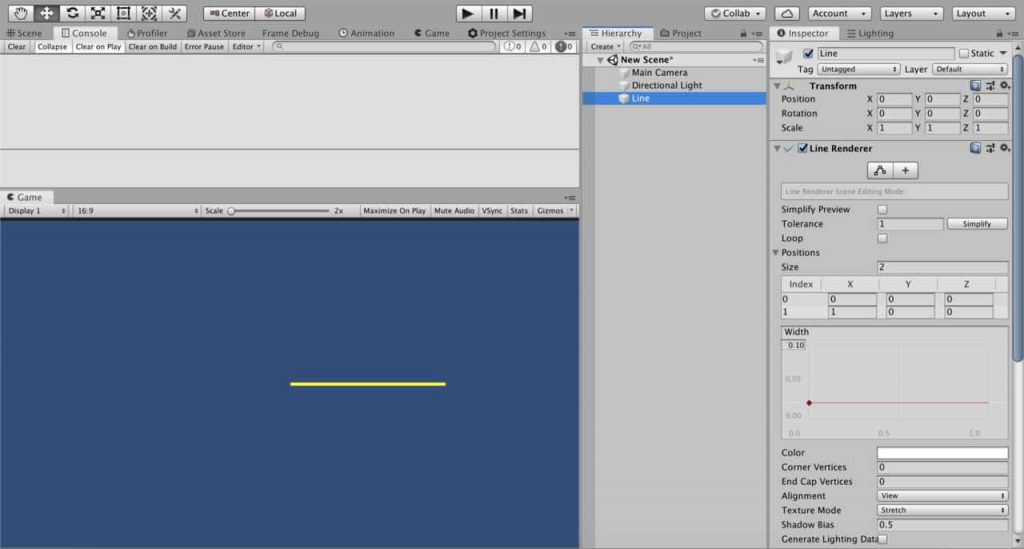The width and height of the screenshot is (1024, 549).
Task: Open the 16:9 aspect dropdown
Action: point(137,211)
